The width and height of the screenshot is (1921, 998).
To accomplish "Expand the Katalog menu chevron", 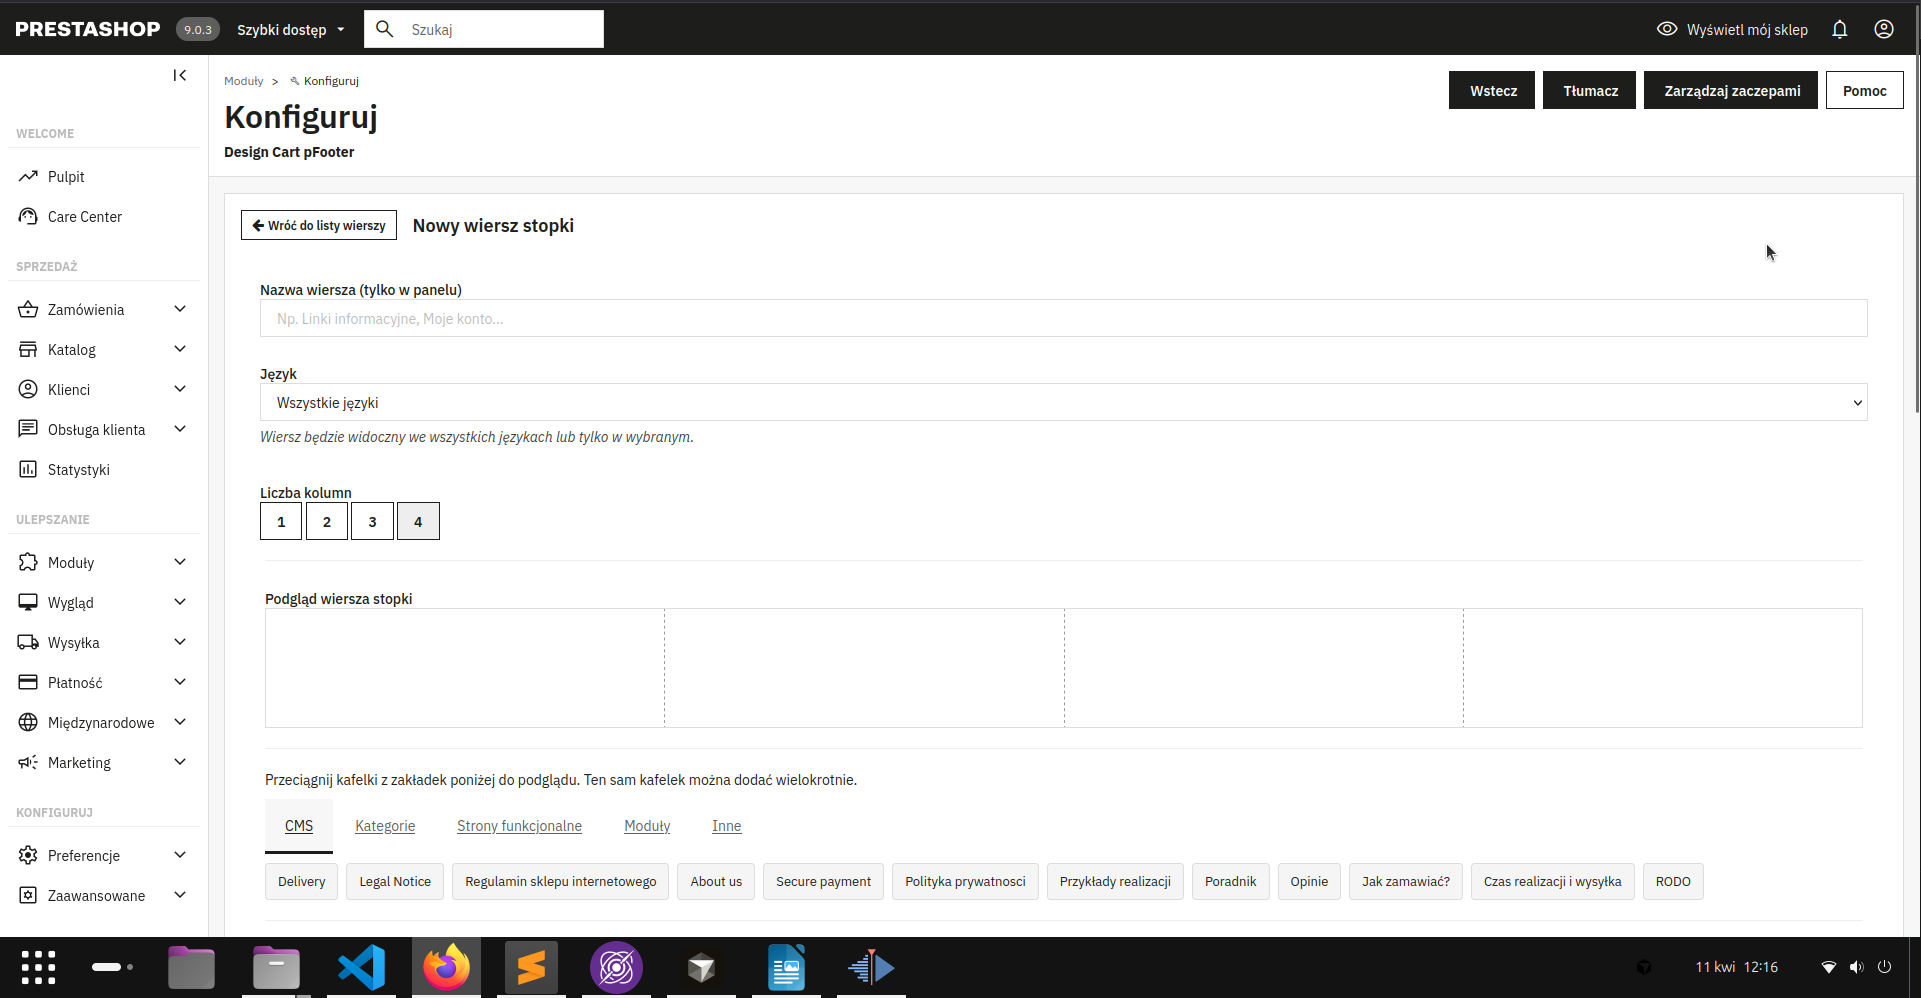I will 180,349.
